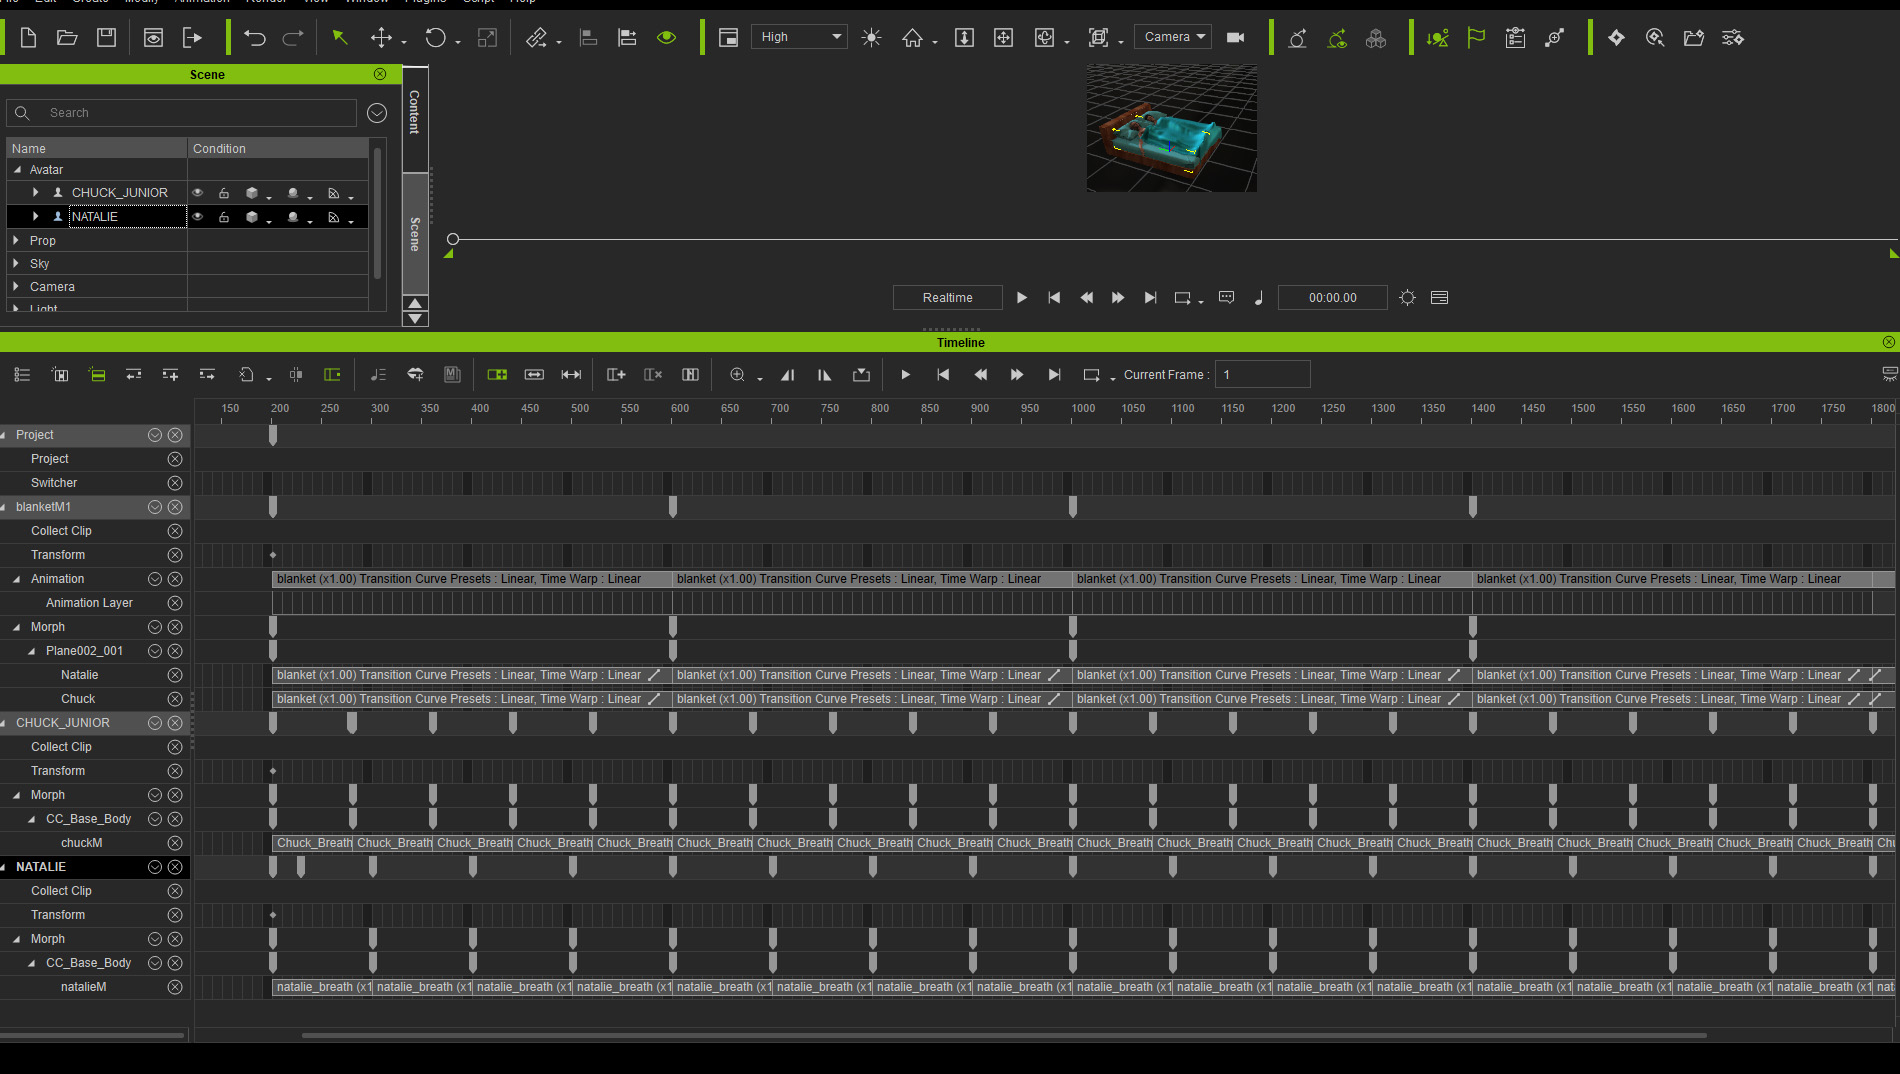Screen dimensions: 1900x1074
Task: Play the animation in viewport player
Action: click(1021, 298)
